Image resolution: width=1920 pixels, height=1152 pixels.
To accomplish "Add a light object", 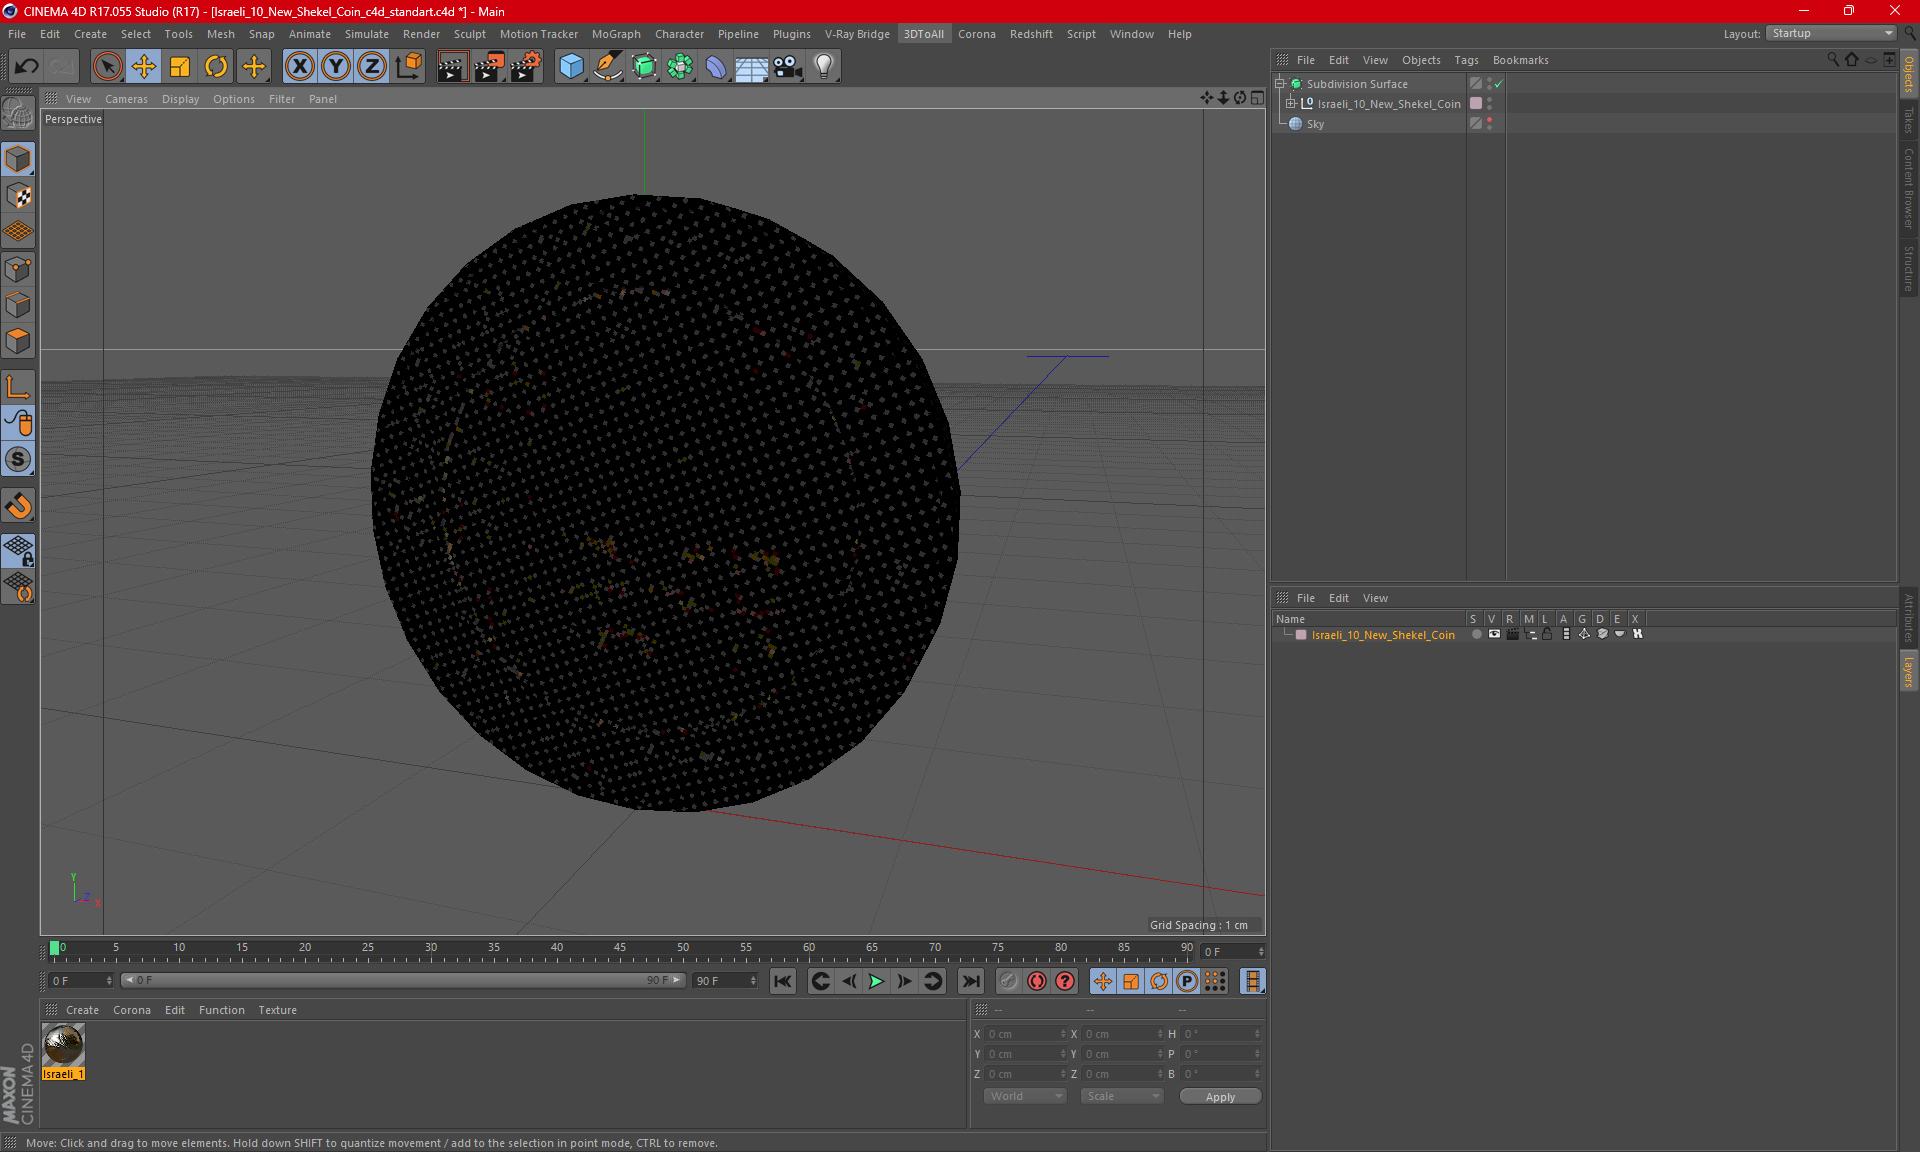I will click(x=823, y=67).
